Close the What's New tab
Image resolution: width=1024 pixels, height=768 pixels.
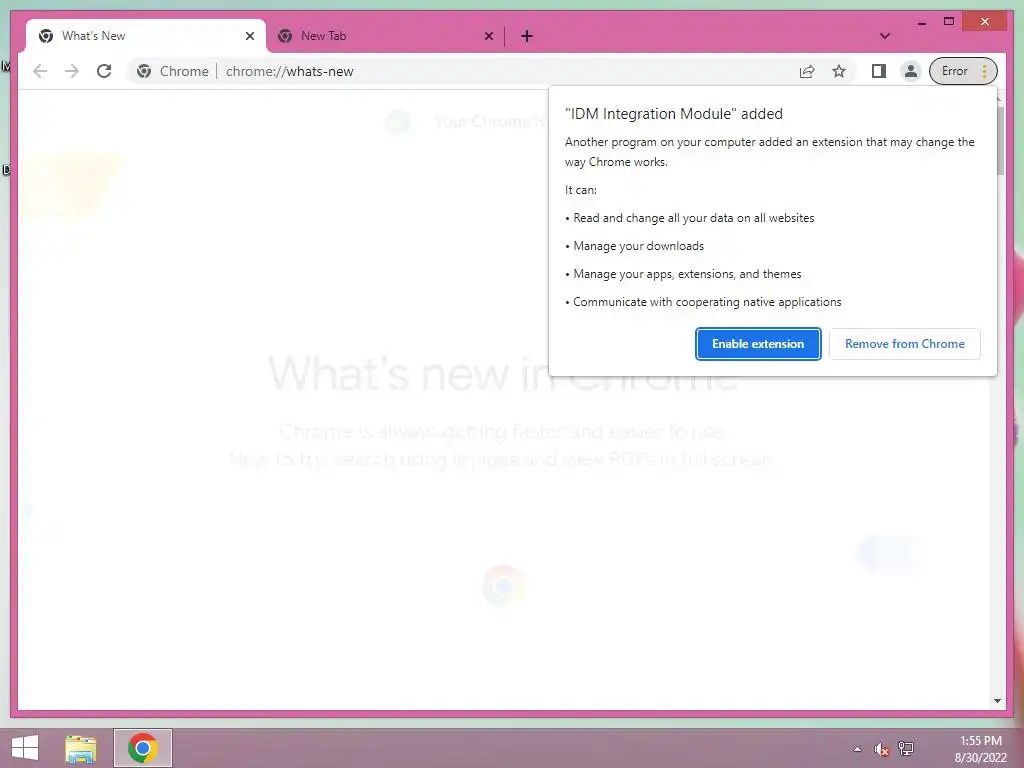pos(249,36)
